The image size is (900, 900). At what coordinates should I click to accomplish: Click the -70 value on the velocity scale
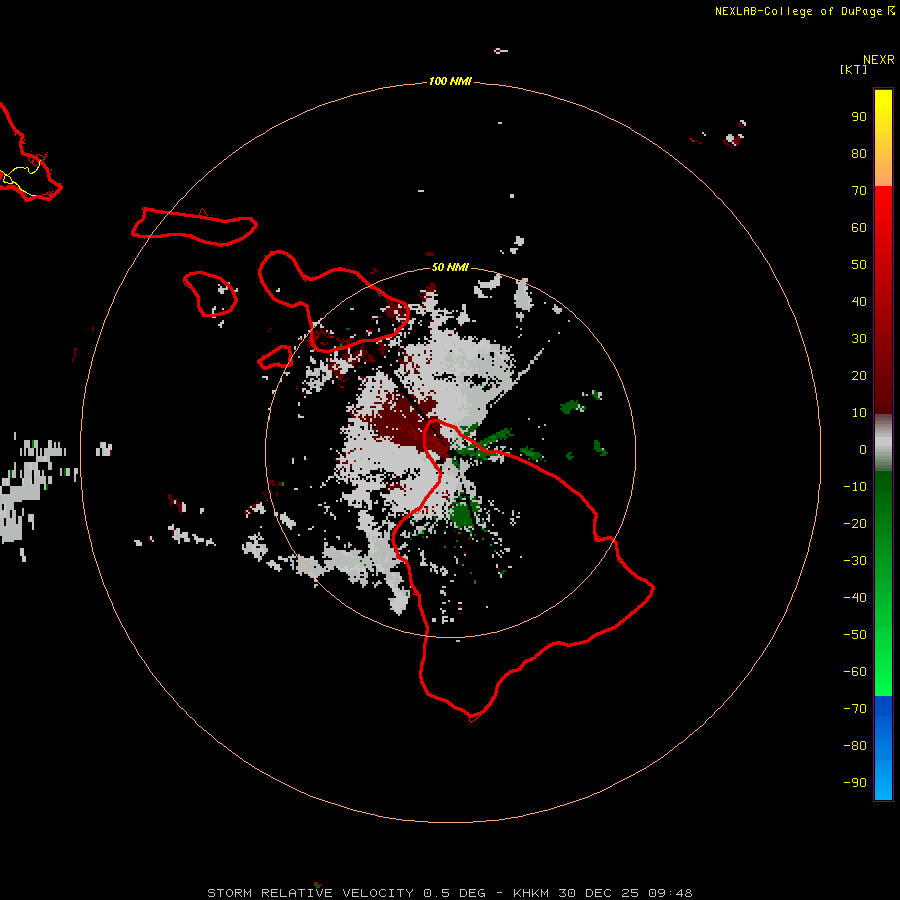coord(855,709)
